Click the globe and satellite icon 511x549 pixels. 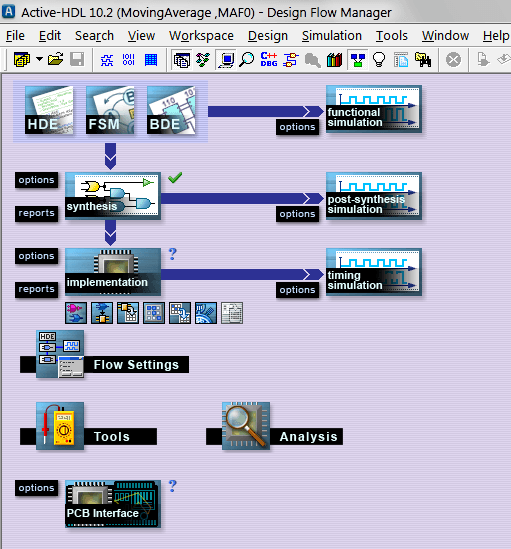(206, 313)
